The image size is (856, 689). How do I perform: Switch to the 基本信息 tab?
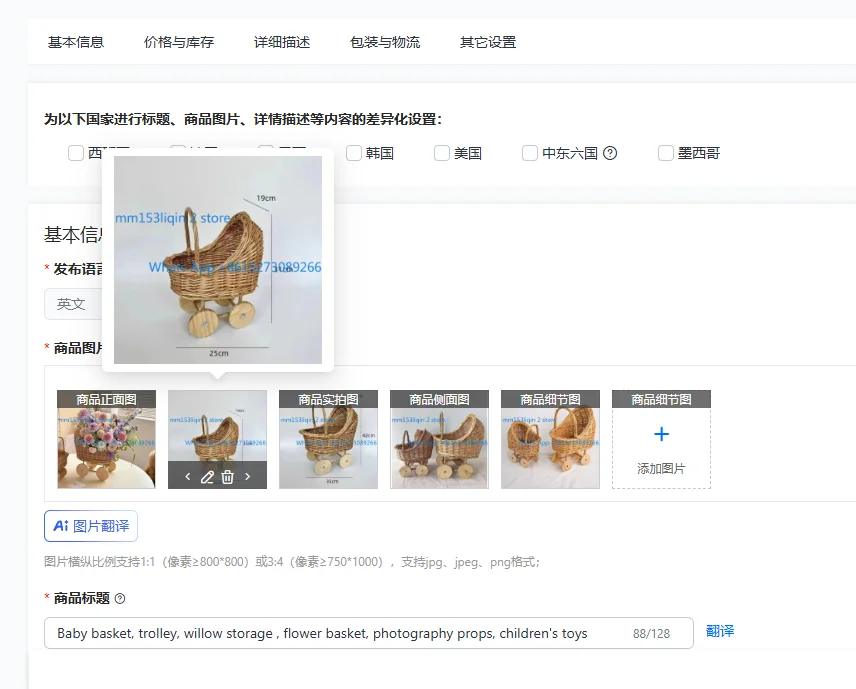(76, 42)
